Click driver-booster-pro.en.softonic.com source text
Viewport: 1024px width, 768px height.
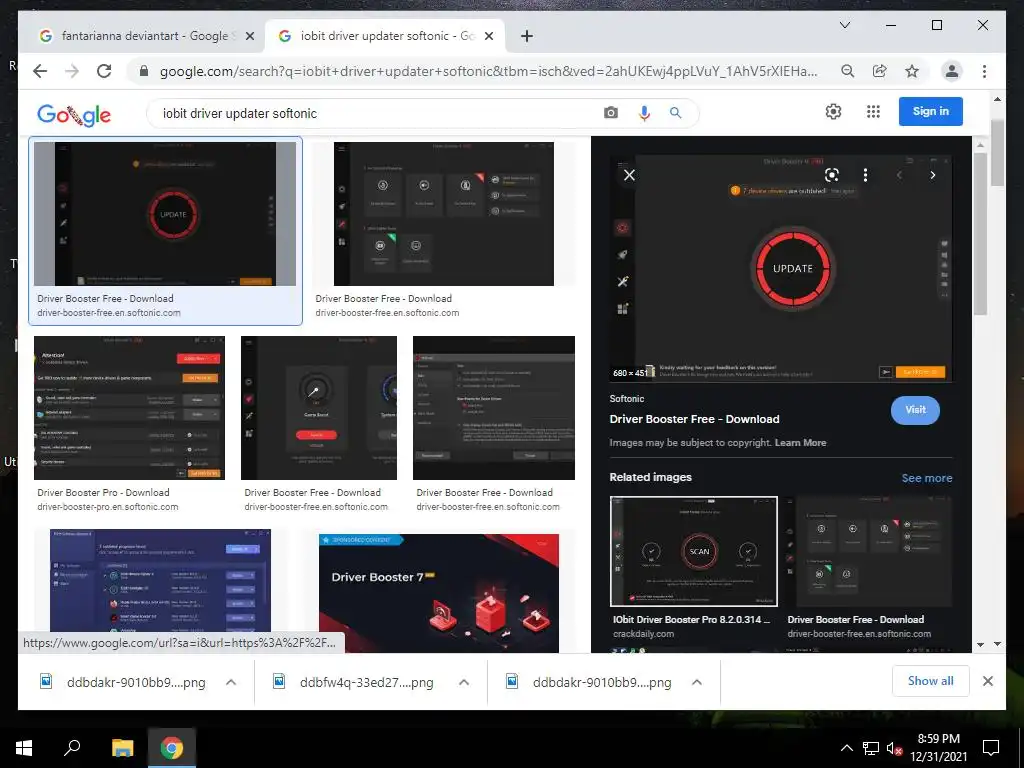click(108, 507)
